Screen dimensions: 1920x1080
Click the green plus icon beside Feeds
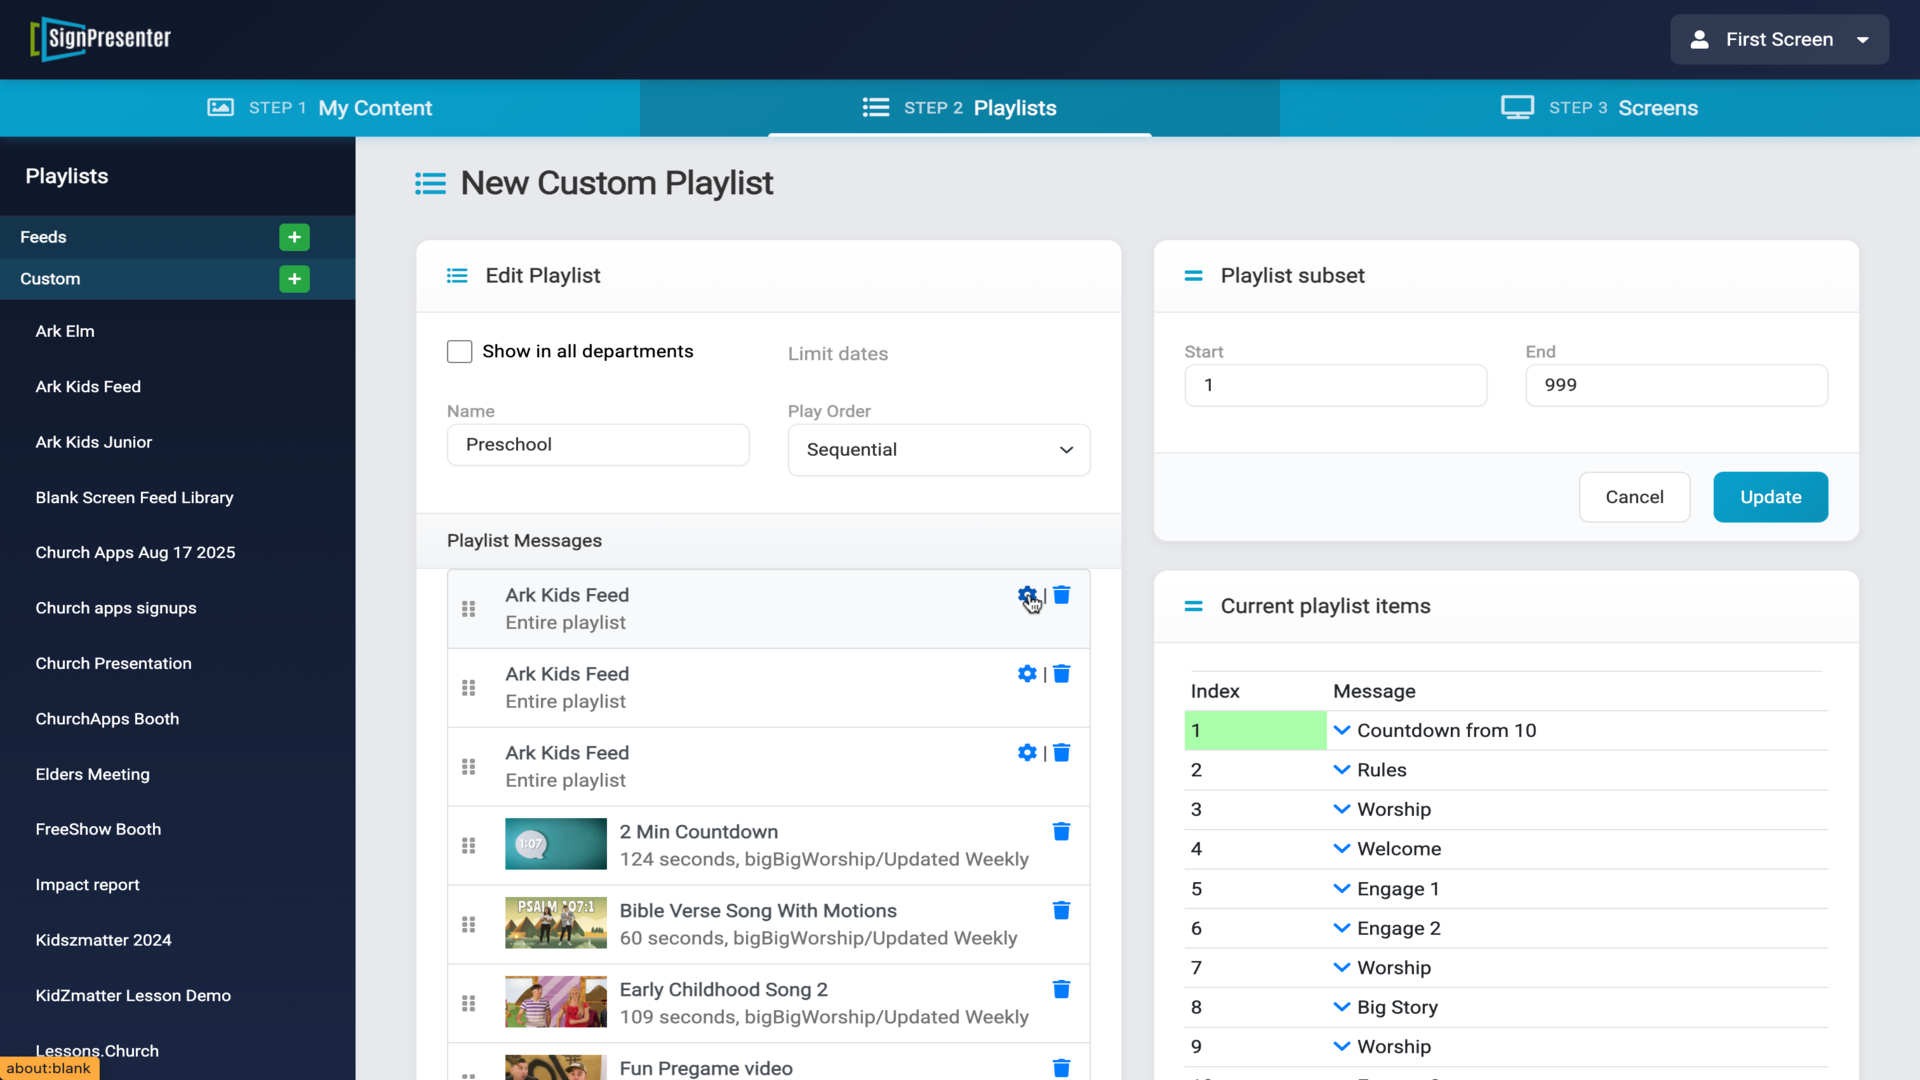pyautogui.click(x=294, y=237)
